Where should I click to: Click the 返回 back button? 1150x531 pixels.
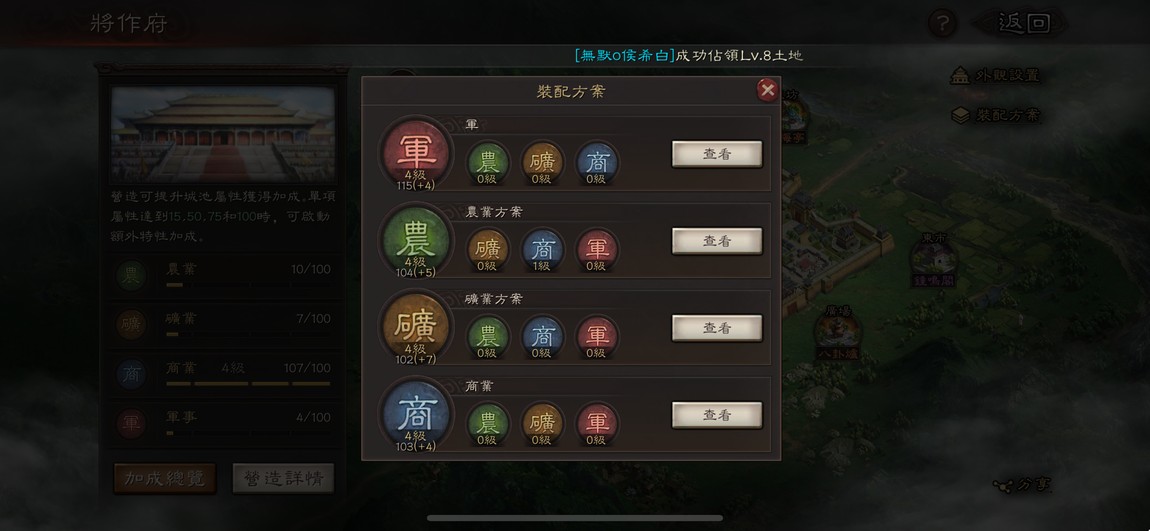(1022, 23)
